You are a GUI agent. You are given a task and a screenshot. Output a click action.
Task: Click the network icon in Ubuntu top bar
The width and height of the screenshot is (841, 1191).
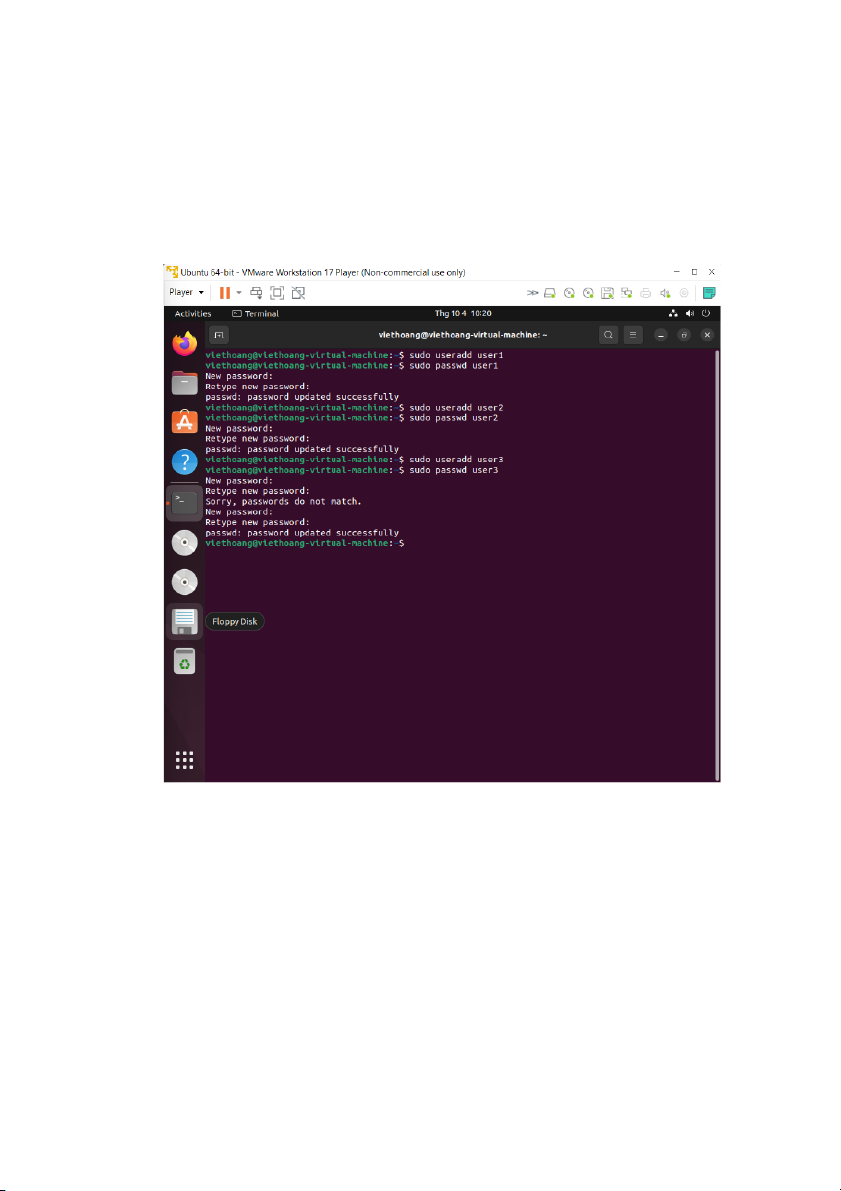[673, 314]
